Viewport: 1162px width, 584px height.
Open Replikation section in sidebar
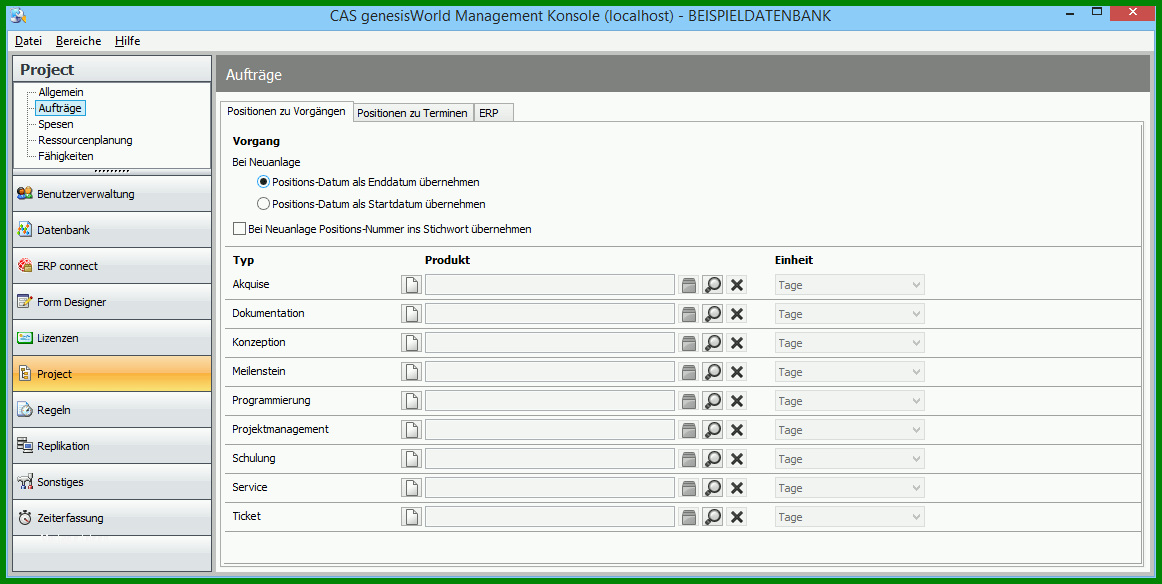tap(112, 445)
